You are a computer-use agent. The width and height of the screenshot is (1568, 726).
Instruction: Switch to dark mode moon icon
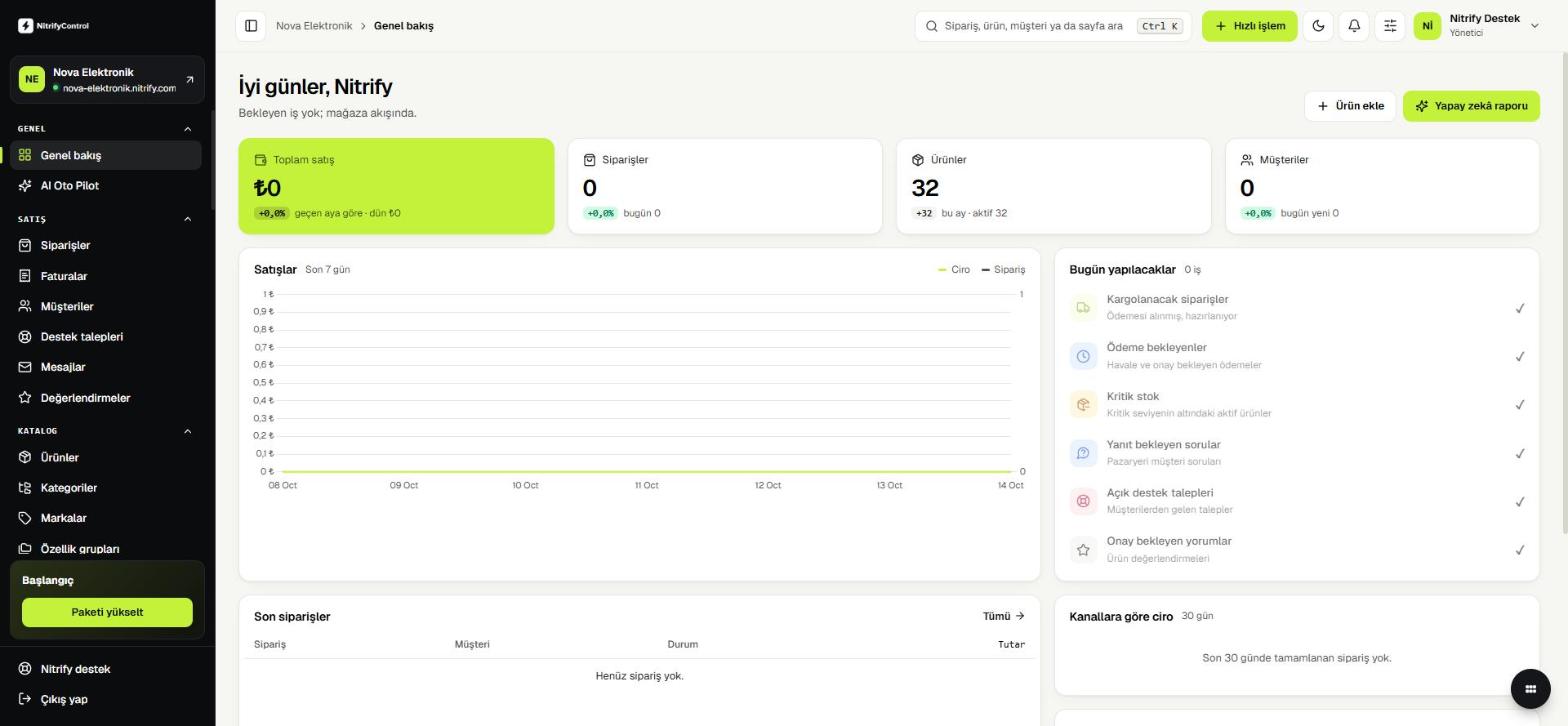click(x=1318, y=26)
